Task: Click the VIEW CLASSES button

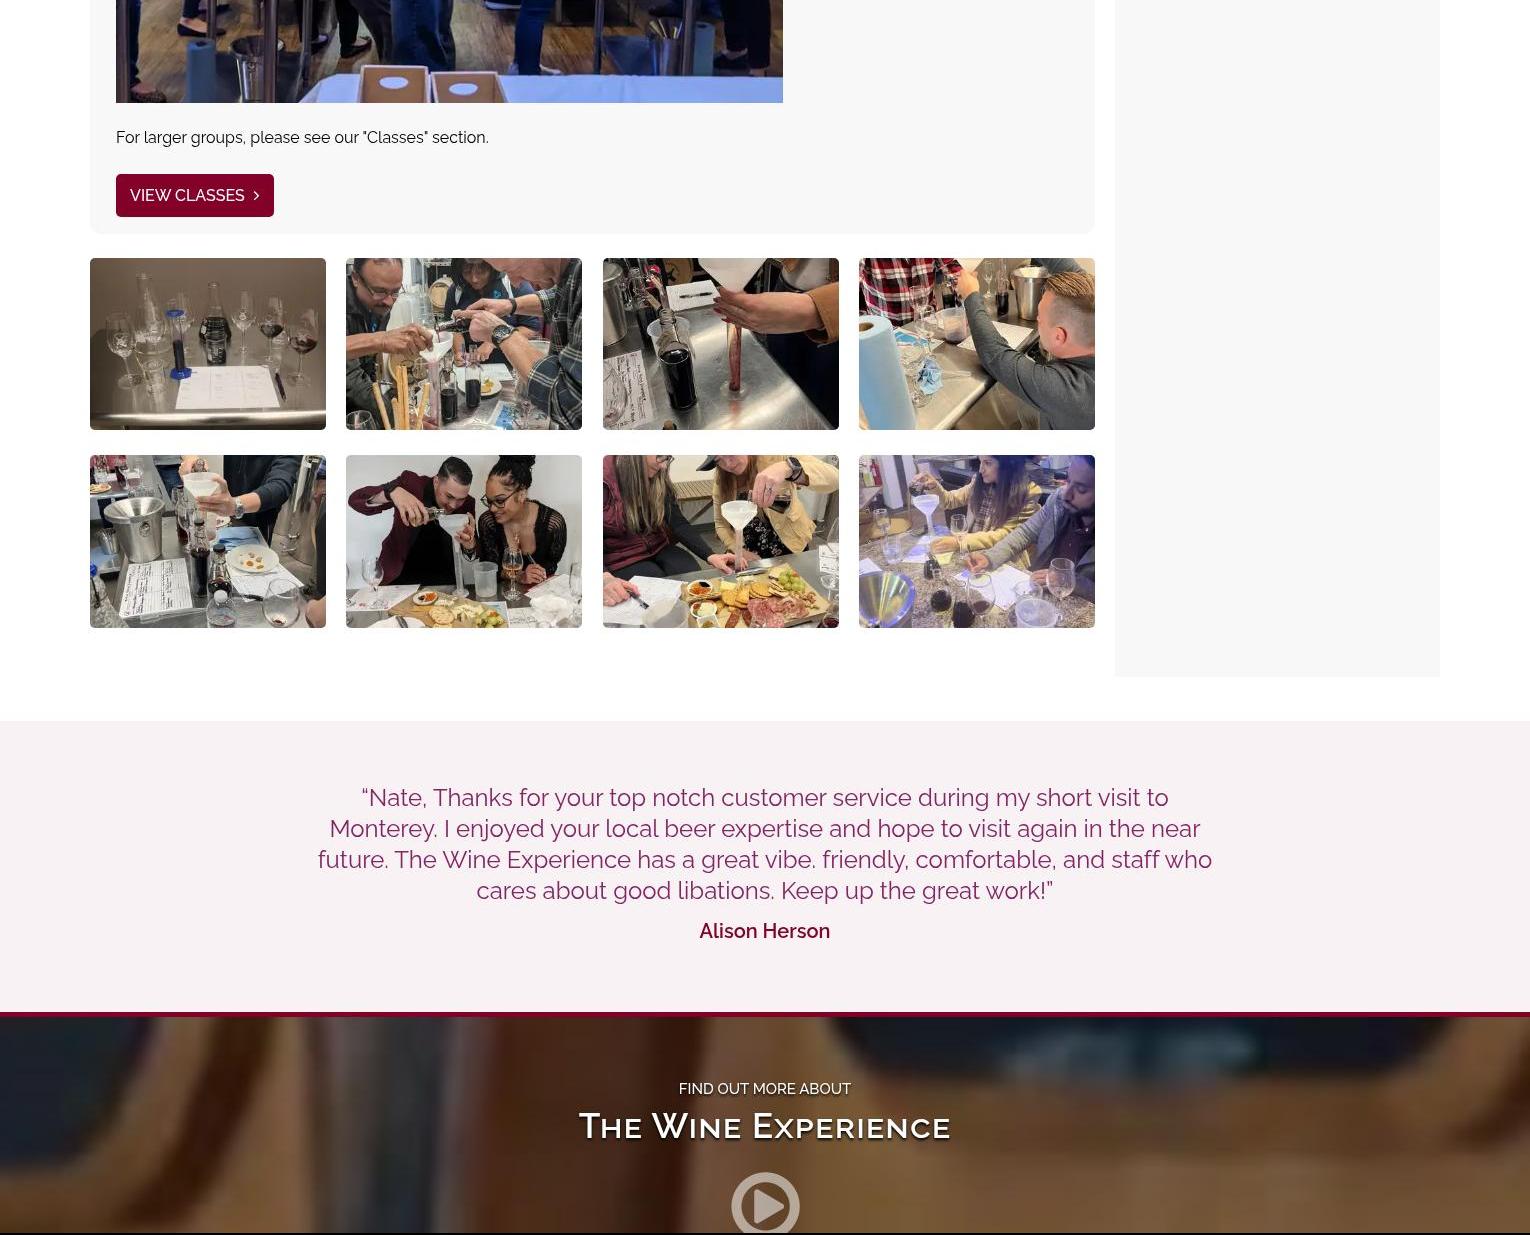Action: pos(194,195)
